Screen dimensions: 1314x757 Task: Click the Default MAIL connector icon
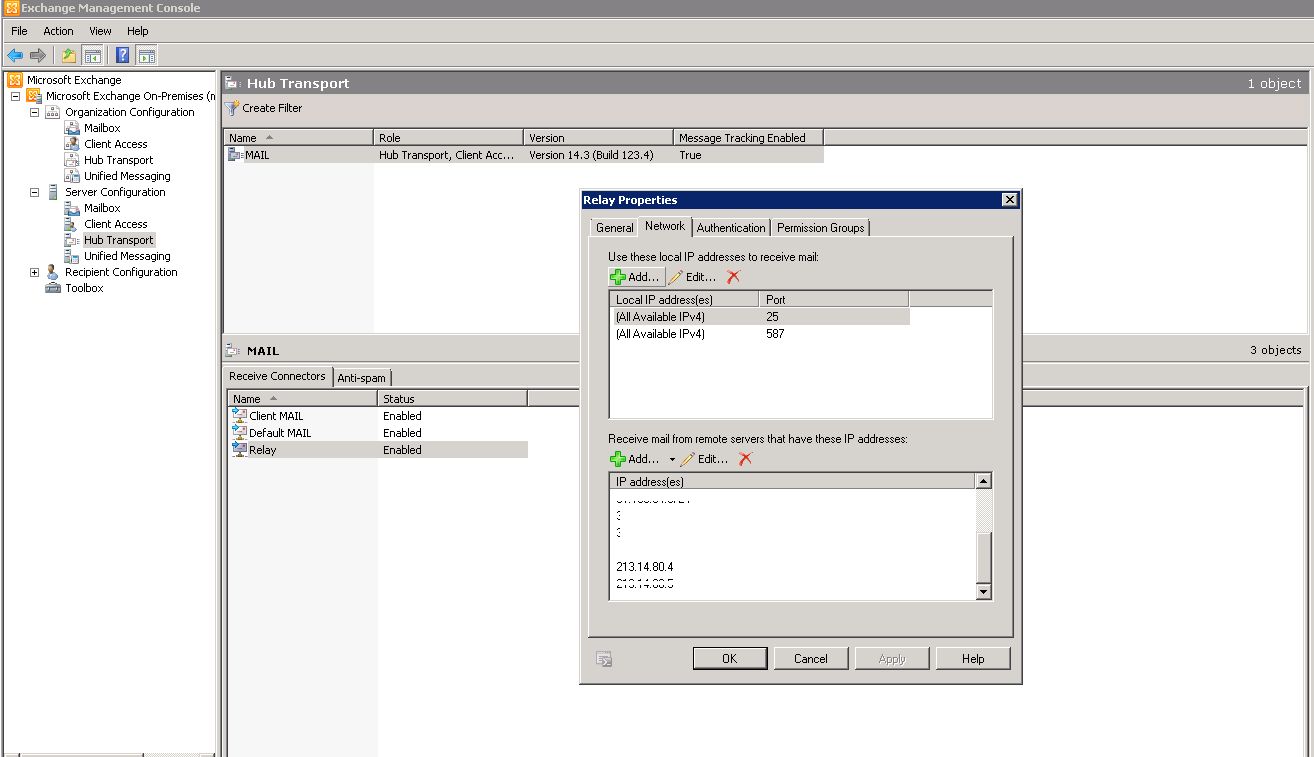pos(239,433)
